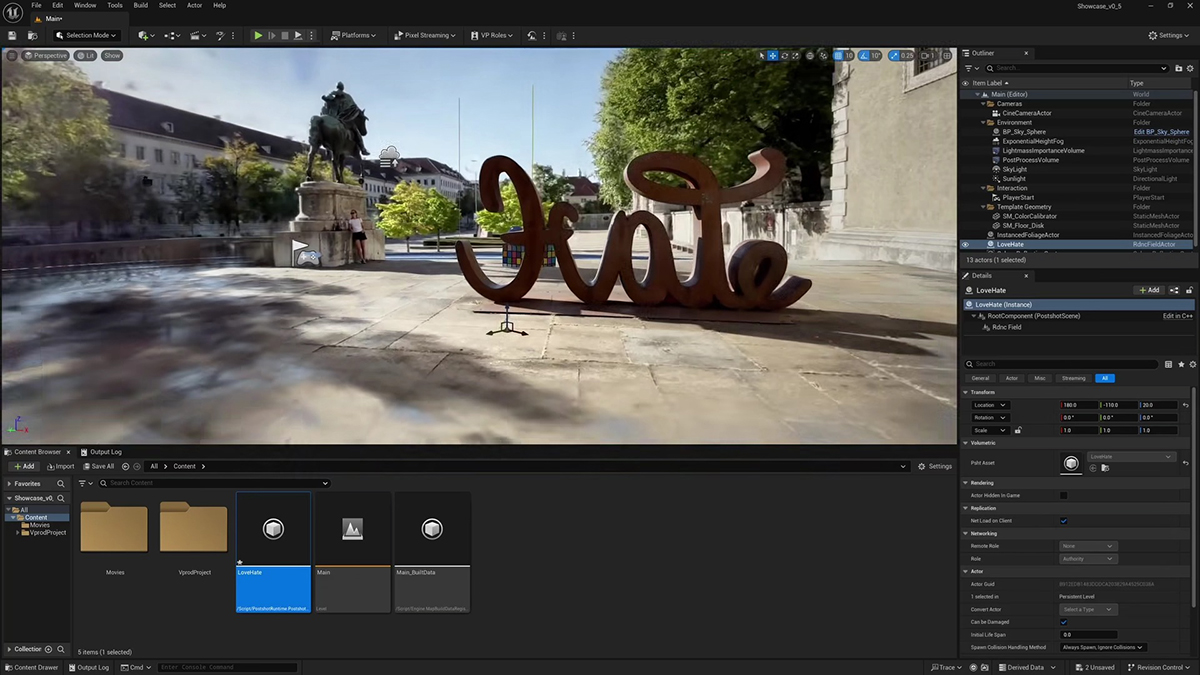1200x675 pixels.
Task: Uncheck Net Load on Client checkbox
Action: click(1063, 521)
